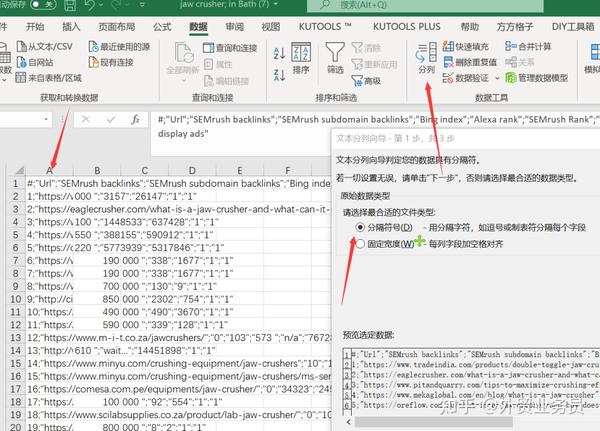Open the 视图 ribbon tab
Viewport: 600px width, 431px height.
click(271, 26)
